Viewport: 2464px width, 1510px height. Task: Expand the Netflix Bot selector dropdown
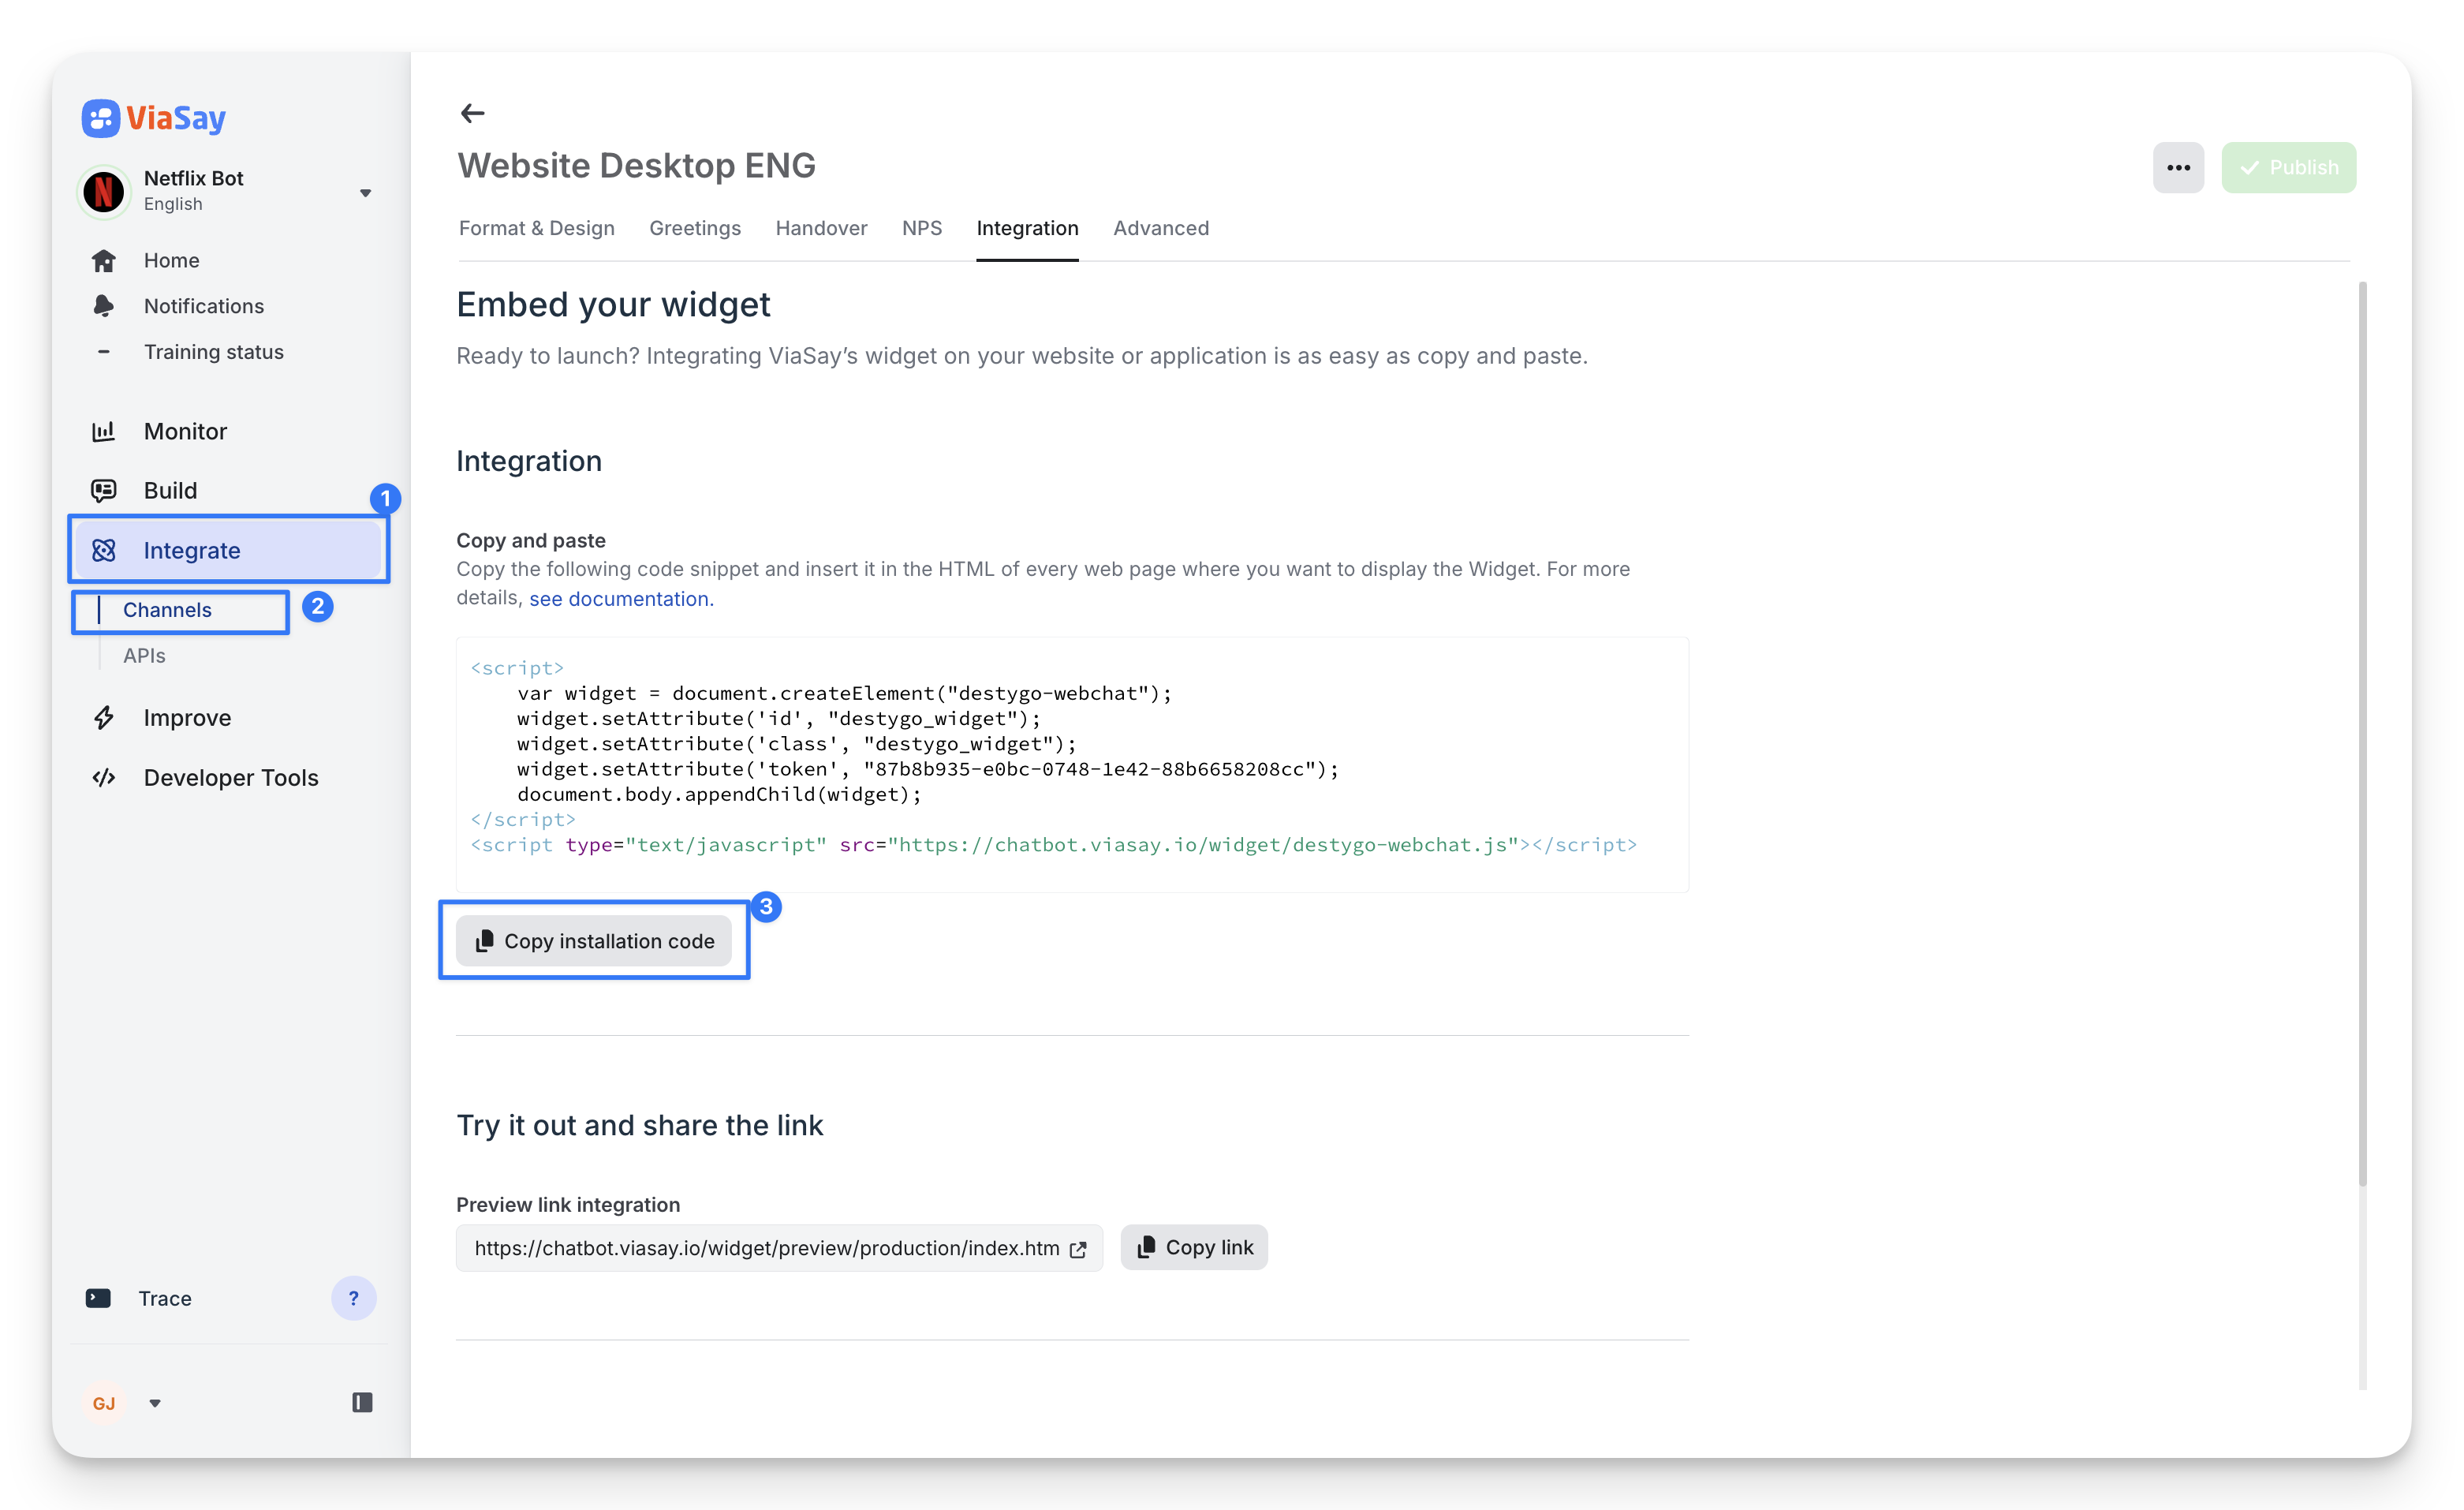[x=365, y=193]
